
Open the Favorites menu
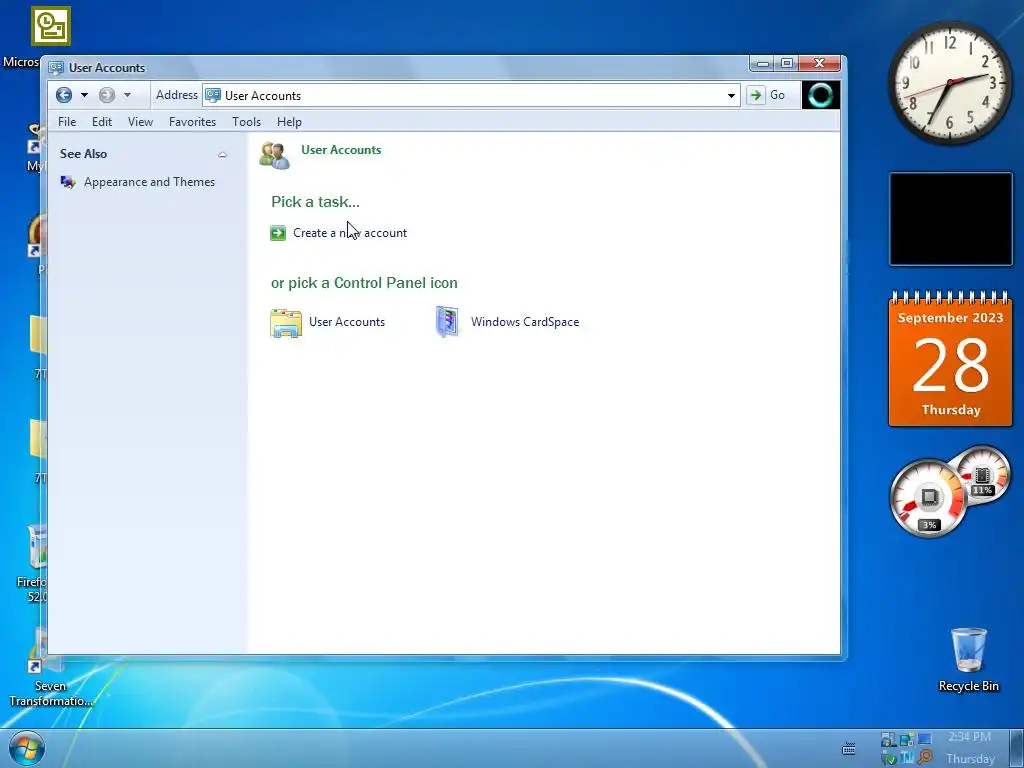coord(192,122)
